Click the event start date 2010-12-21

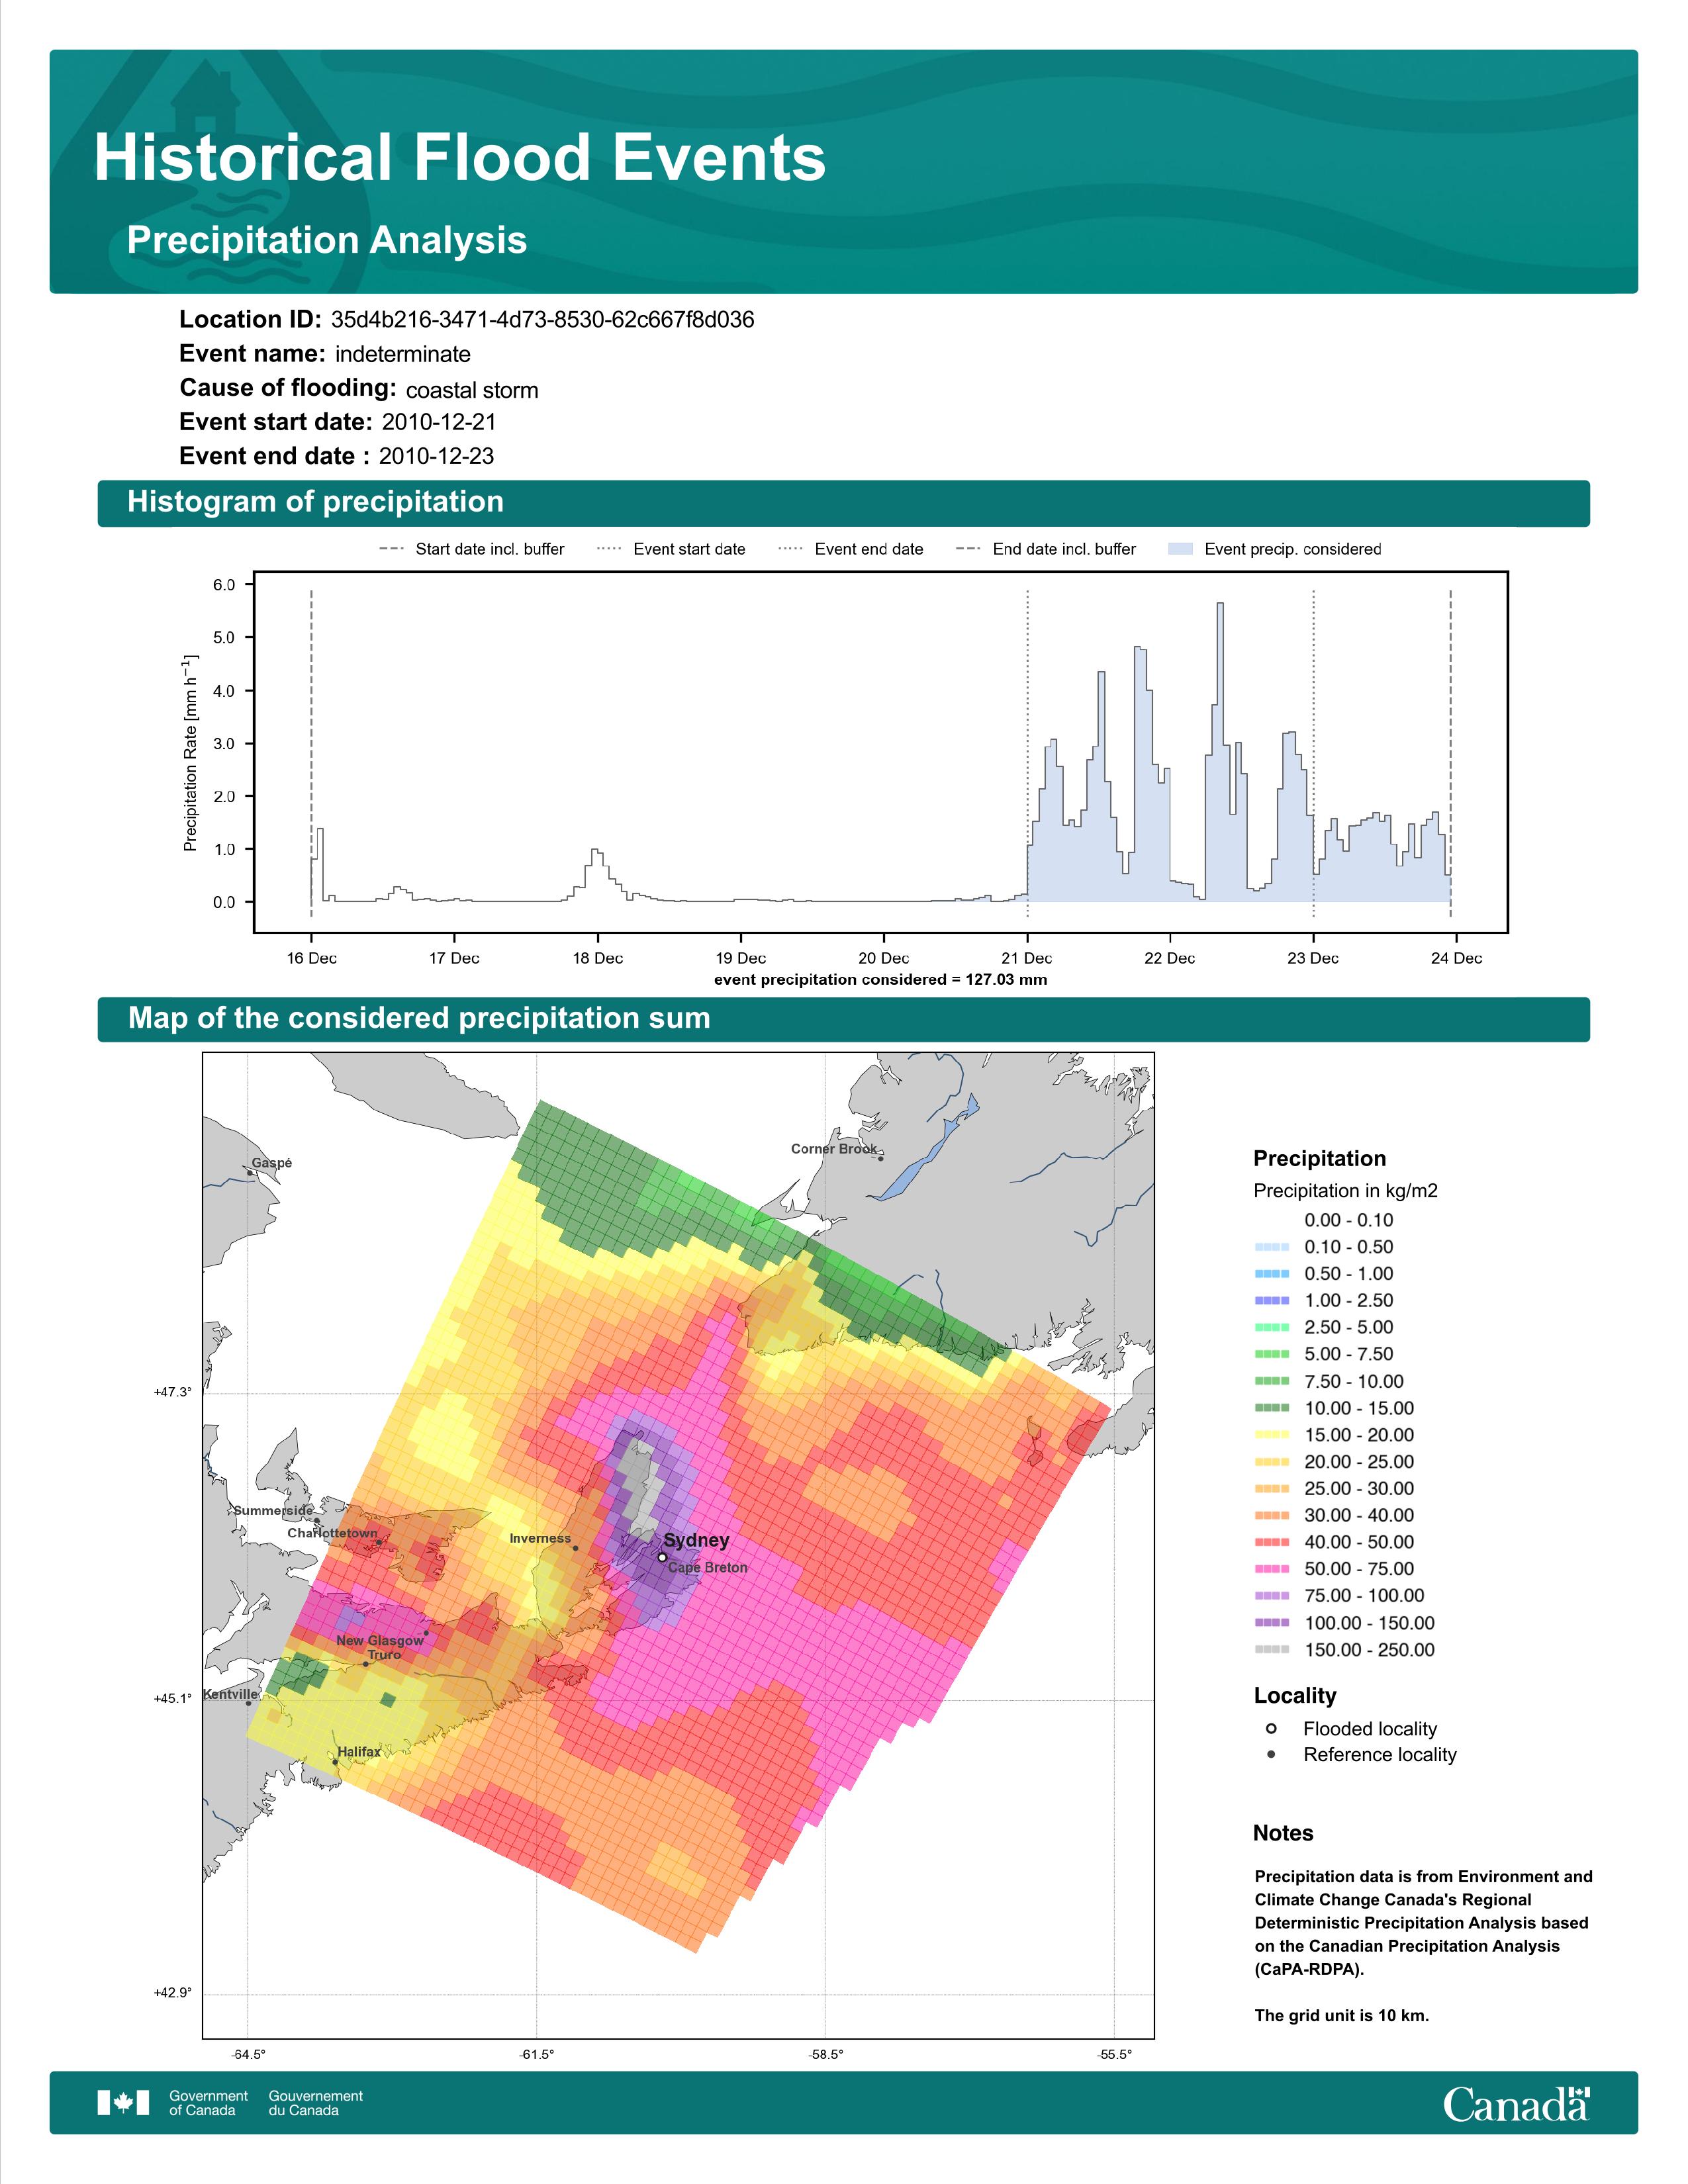pyautogui.click(x=439, y=422)
